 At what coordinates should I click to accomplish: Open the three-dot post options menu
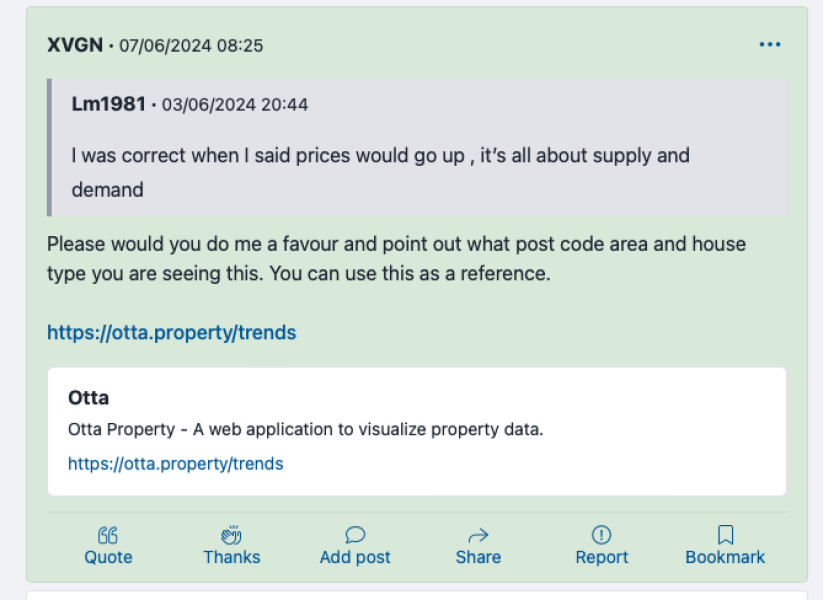[x=770, y=44]
